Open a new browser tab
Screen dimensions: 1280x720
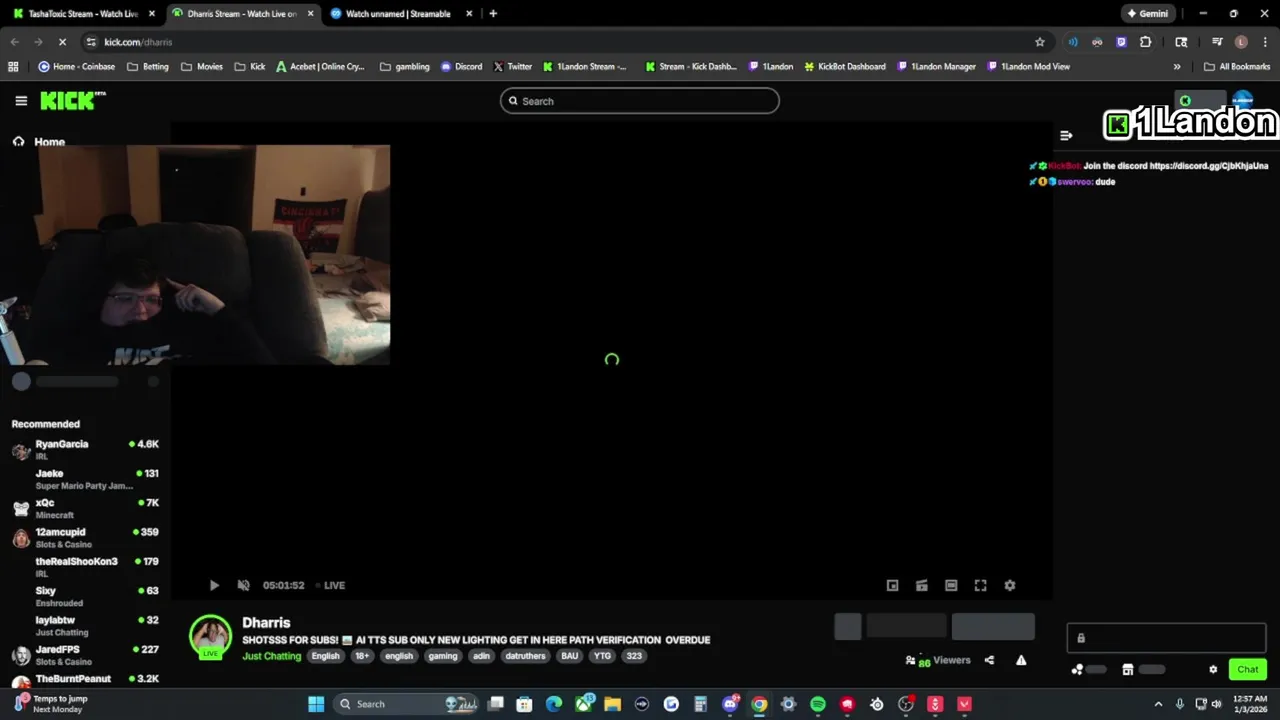point(493,14)
